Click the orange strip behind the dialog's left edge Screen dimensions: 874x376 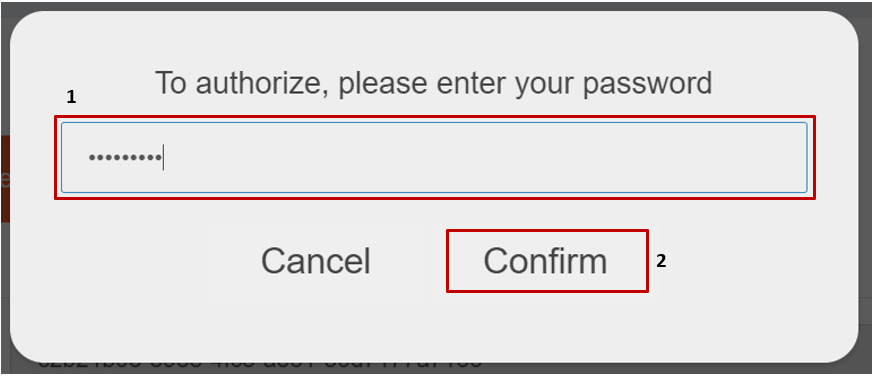(5, 179)
